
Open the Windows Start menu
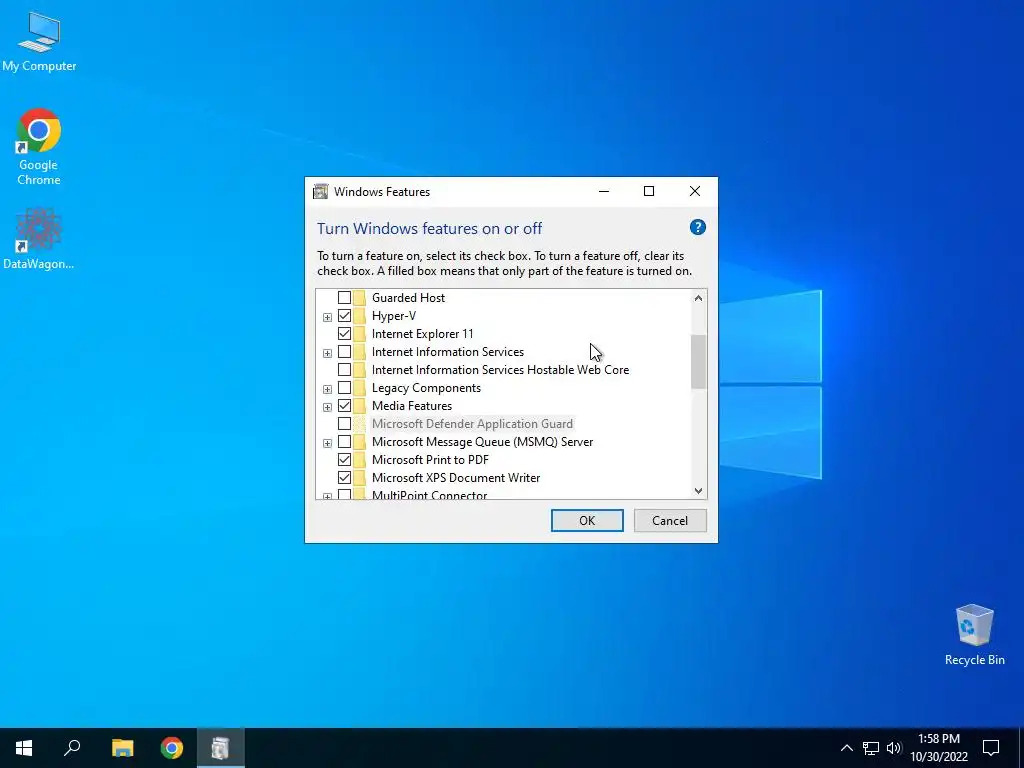[x=24, y=748]
